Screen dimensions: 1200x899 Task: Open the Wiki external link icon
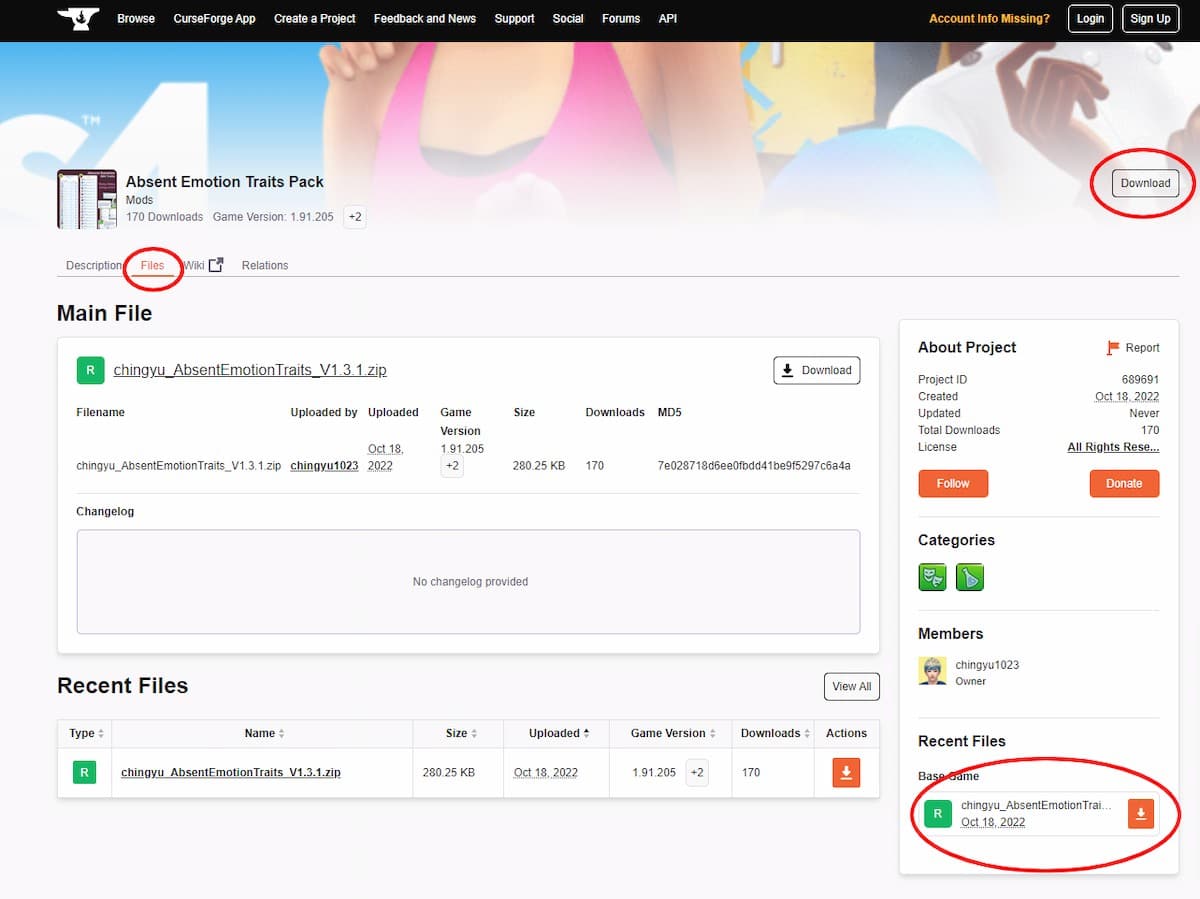pyautogui.click(x=216, y=263)
